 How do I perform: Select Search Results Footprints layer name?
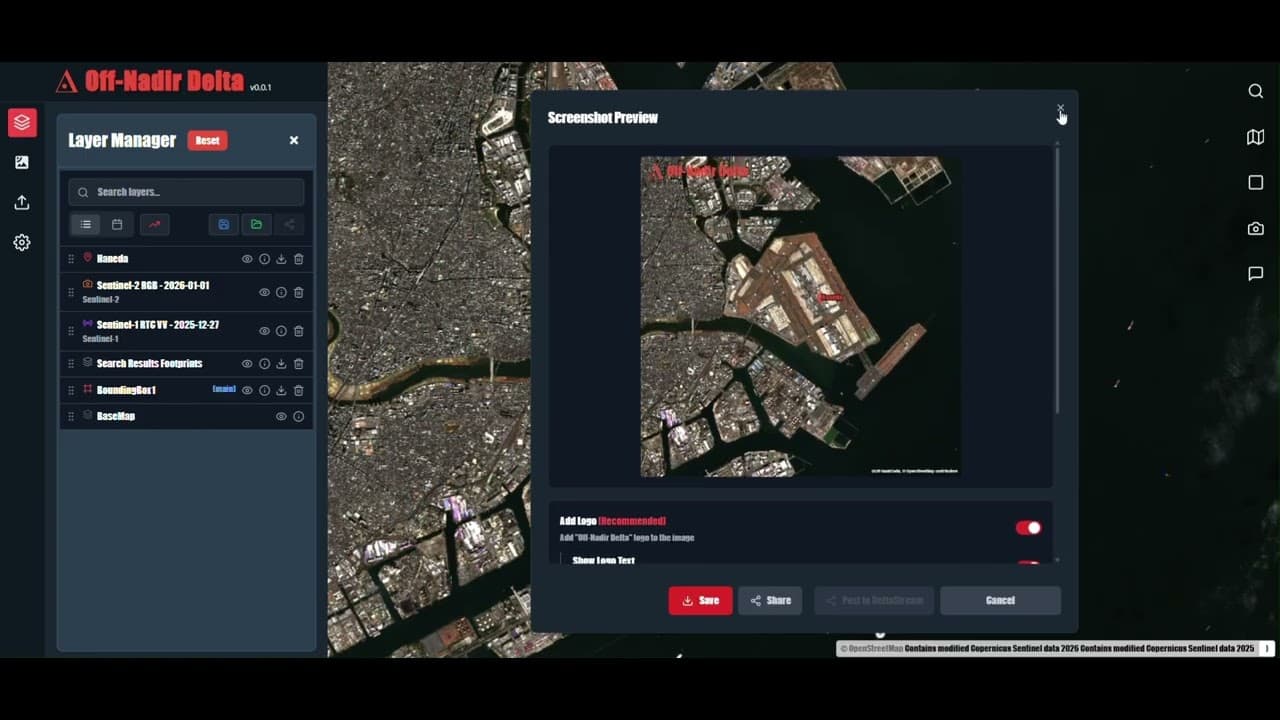click(149, 364)
